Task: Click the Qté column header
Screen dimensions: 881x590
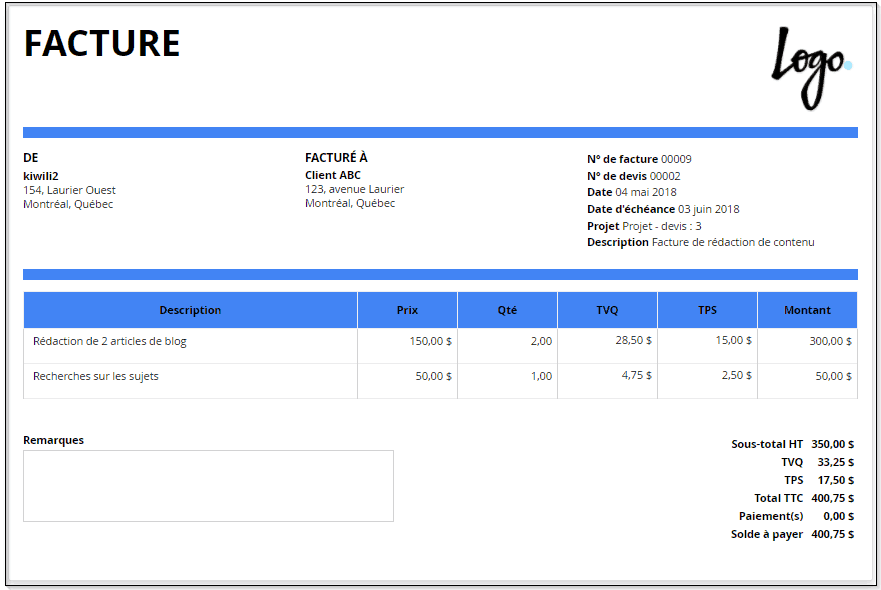Action: point(507,310)
